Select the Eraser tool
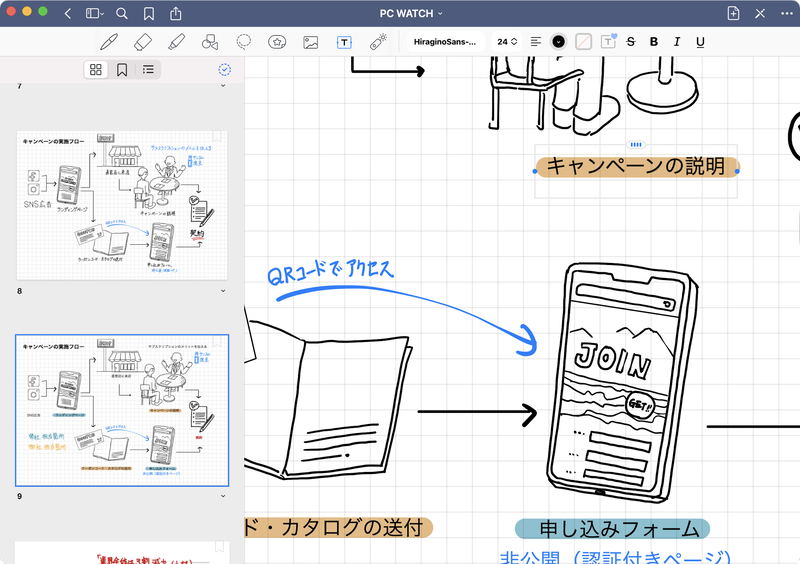This screenshot has height=564, width=800. point(142,42)
